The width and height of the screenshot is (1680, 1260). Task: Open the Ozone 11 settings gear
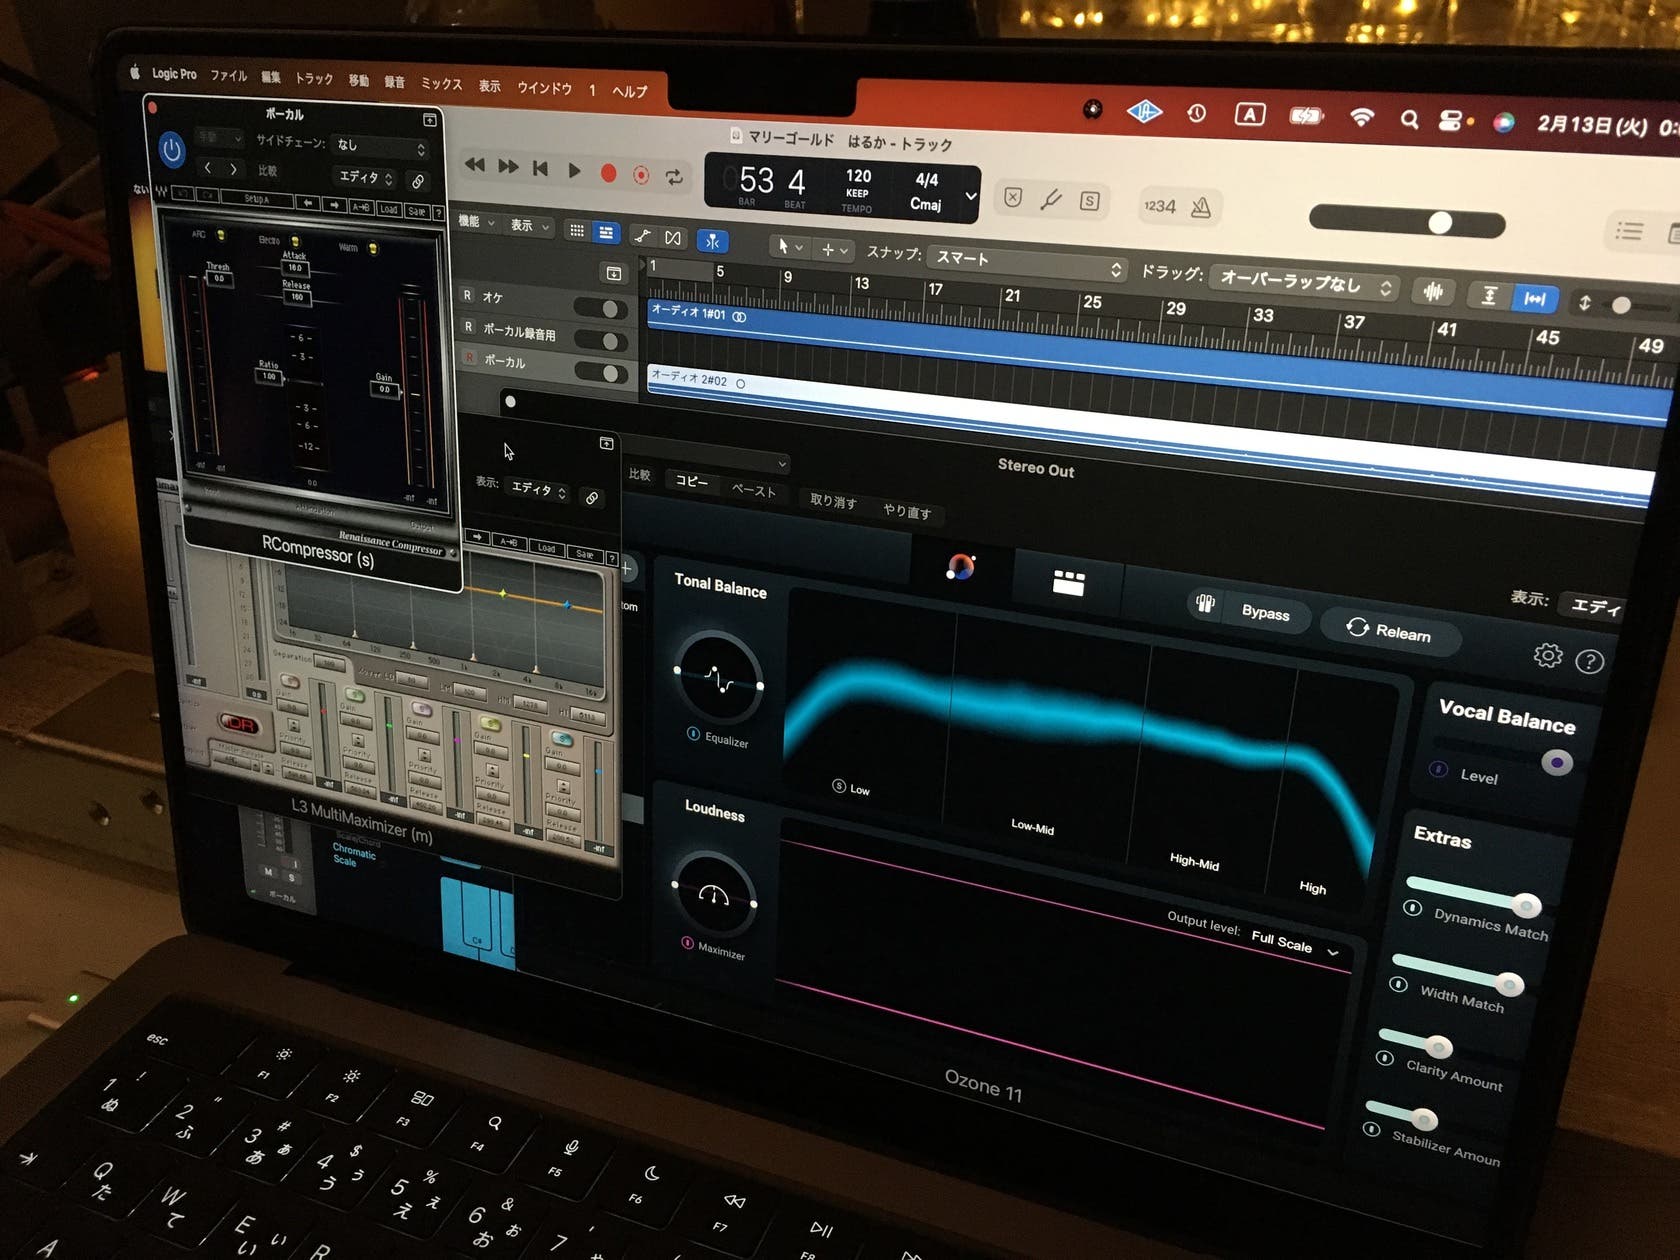click(x=1547, y=655)
